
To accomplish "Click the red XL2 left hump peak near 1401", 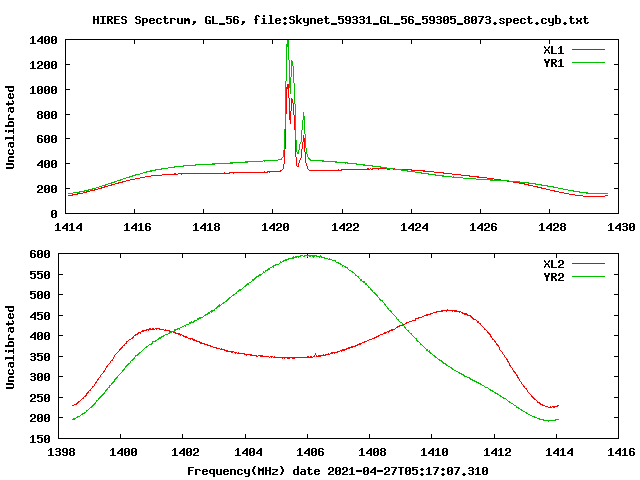I will 153,329.
